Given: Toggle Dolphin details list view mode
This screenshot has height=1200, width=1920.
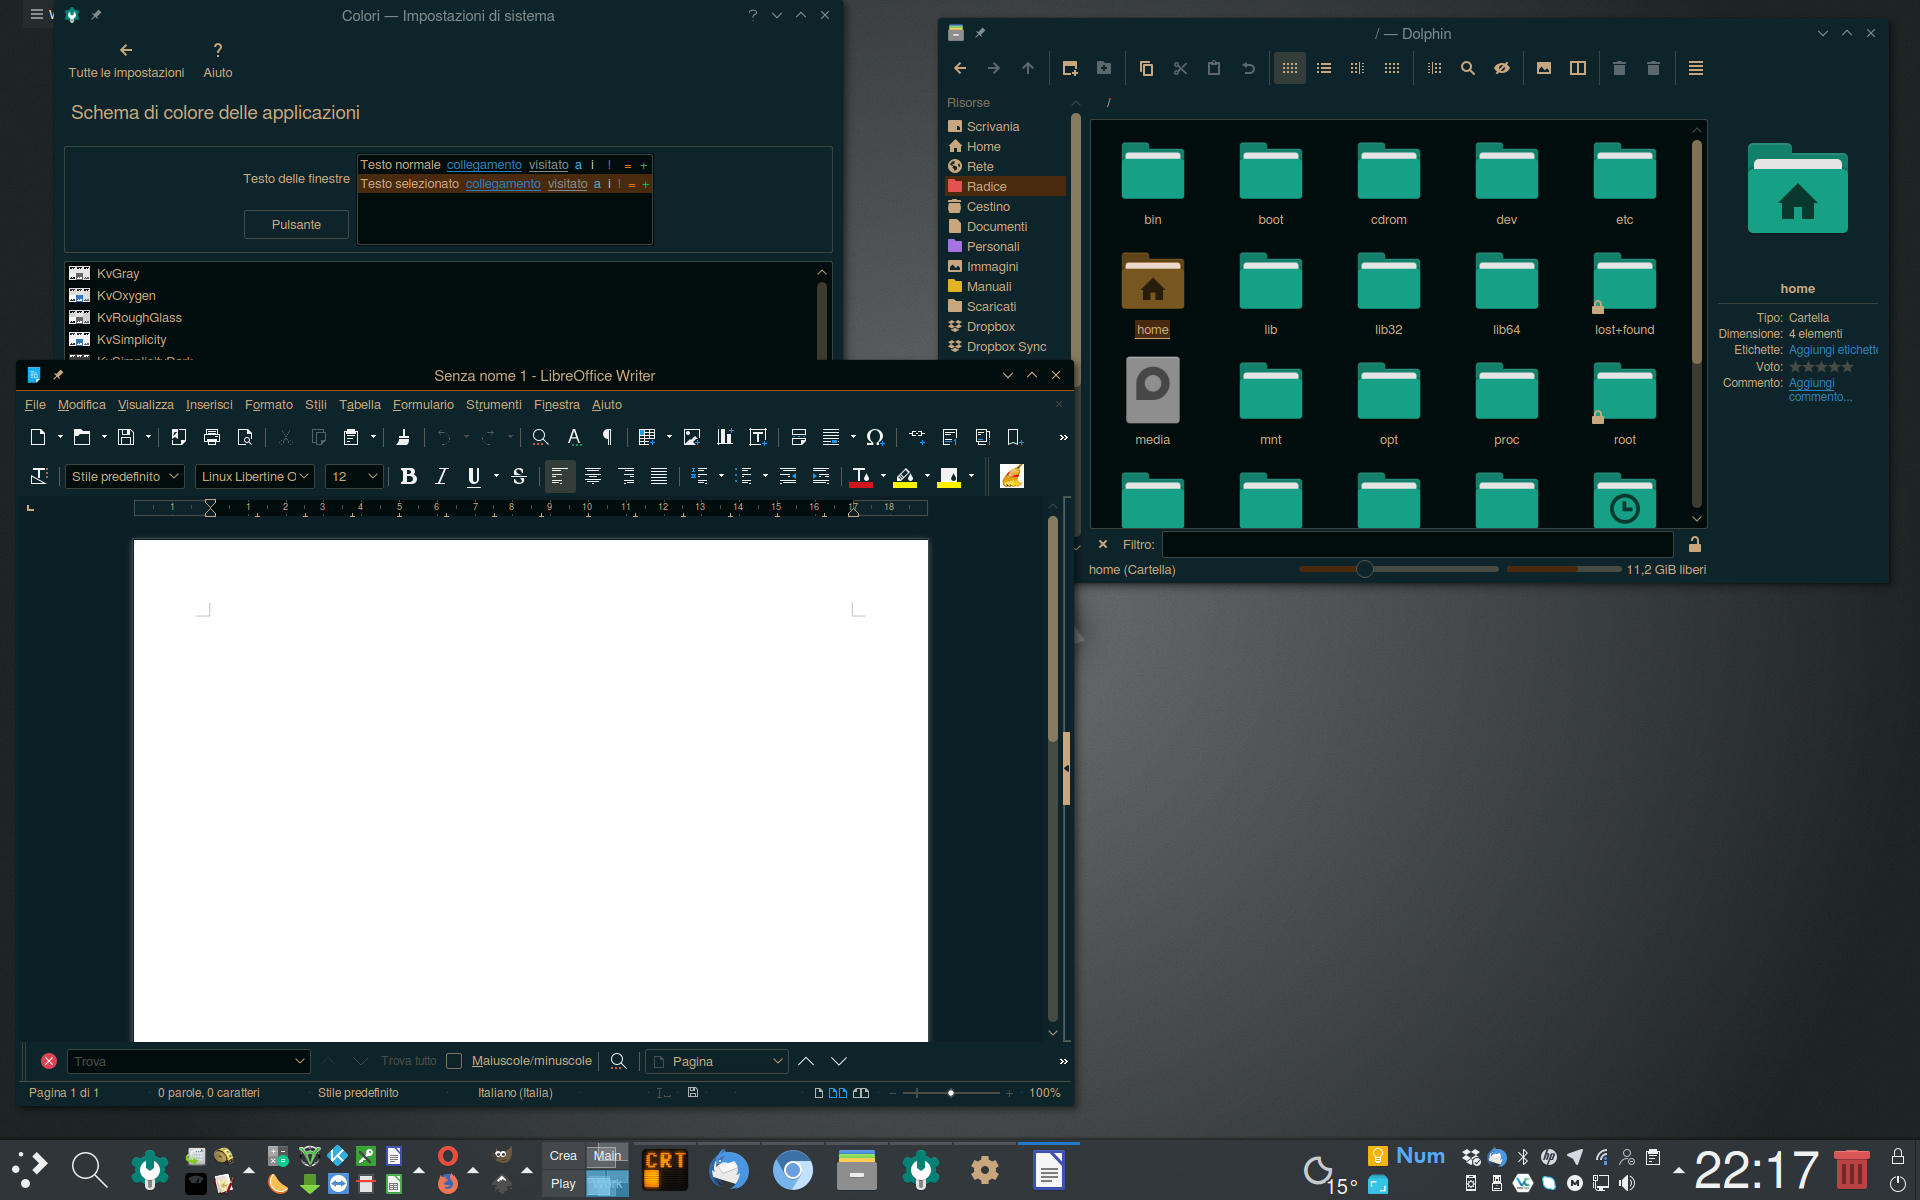Looking at the screenshot, I should click(1324, 68).
